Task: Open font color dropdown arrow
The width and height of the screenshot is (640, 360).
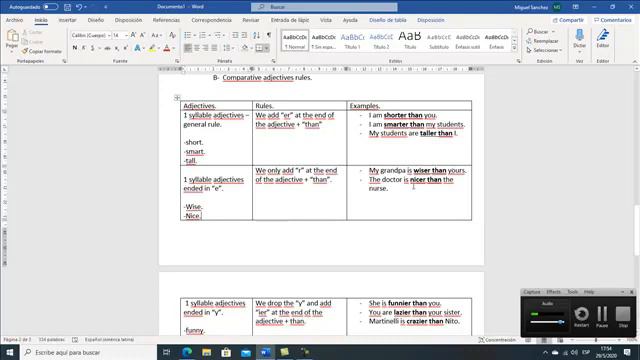Action: pyautogui.click(x=173, y=49)
